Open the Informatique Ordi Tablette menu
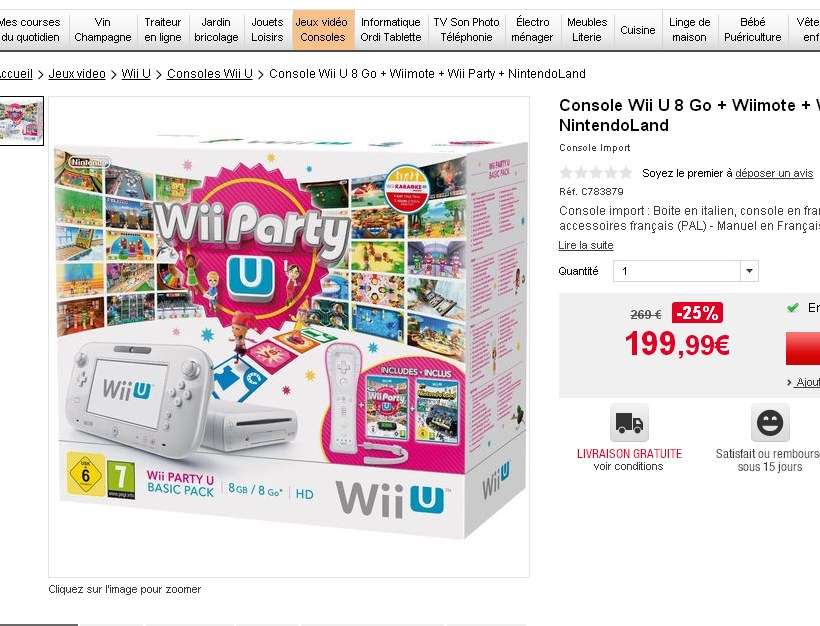 click(x=391, y=30)
